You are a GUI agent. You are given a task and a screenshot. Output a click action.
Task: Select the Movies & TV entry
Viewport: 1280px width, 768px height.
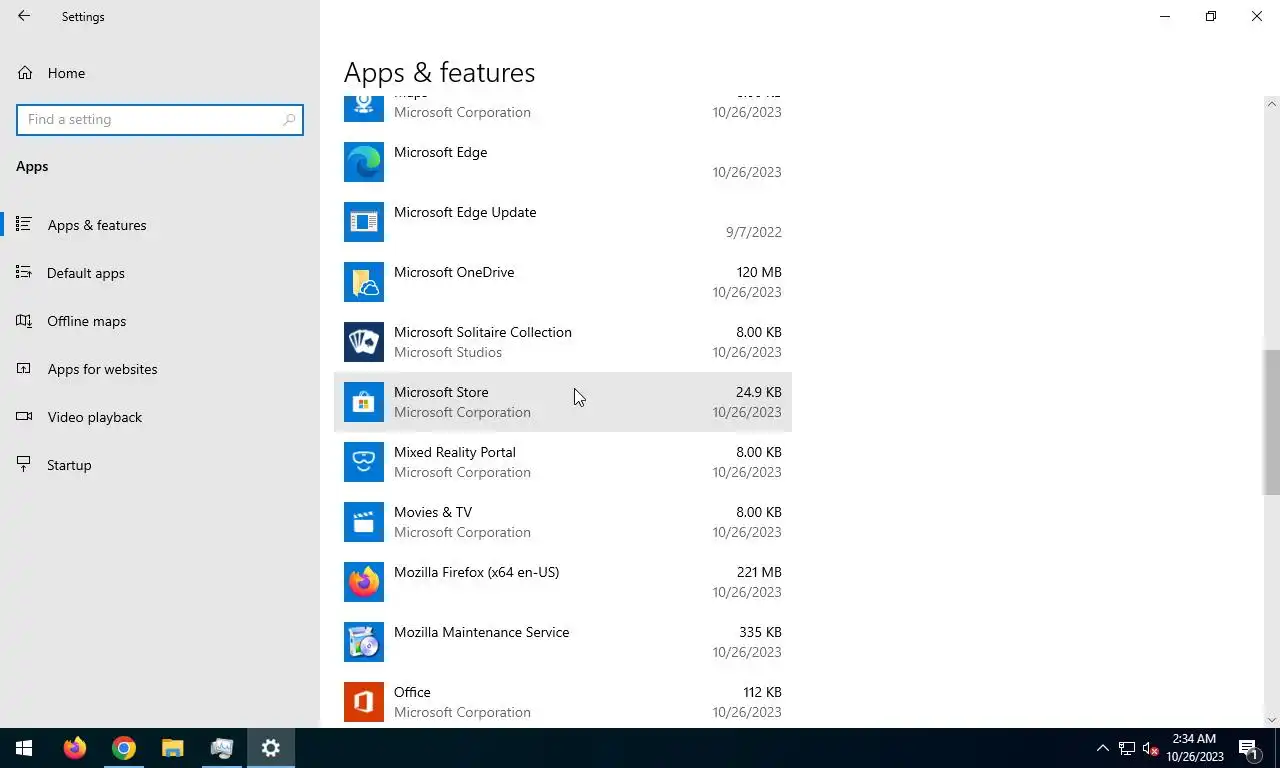(563, 522)
